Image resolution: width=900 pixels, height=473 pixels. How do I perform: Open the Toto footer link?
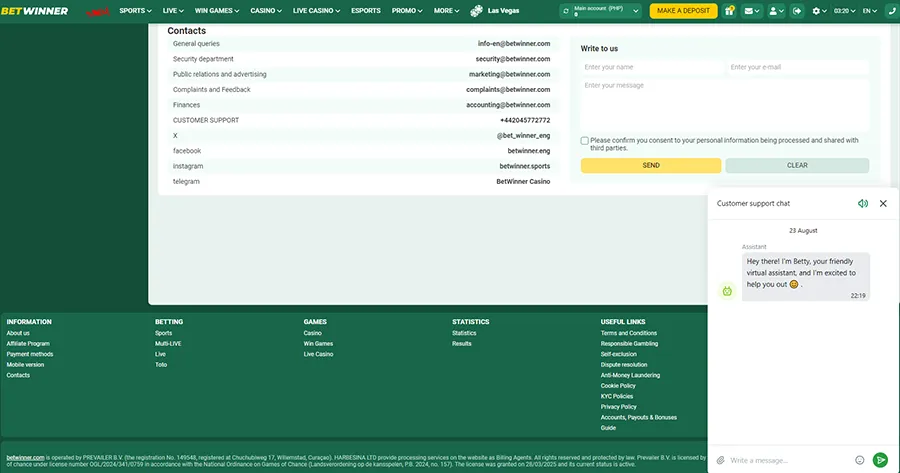(161, 365)
